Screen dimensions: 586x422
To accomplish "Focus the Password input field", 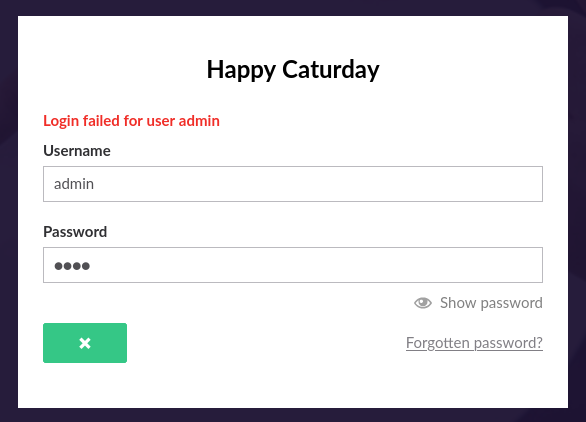I will pyautogui.click(x=293, y=265).
